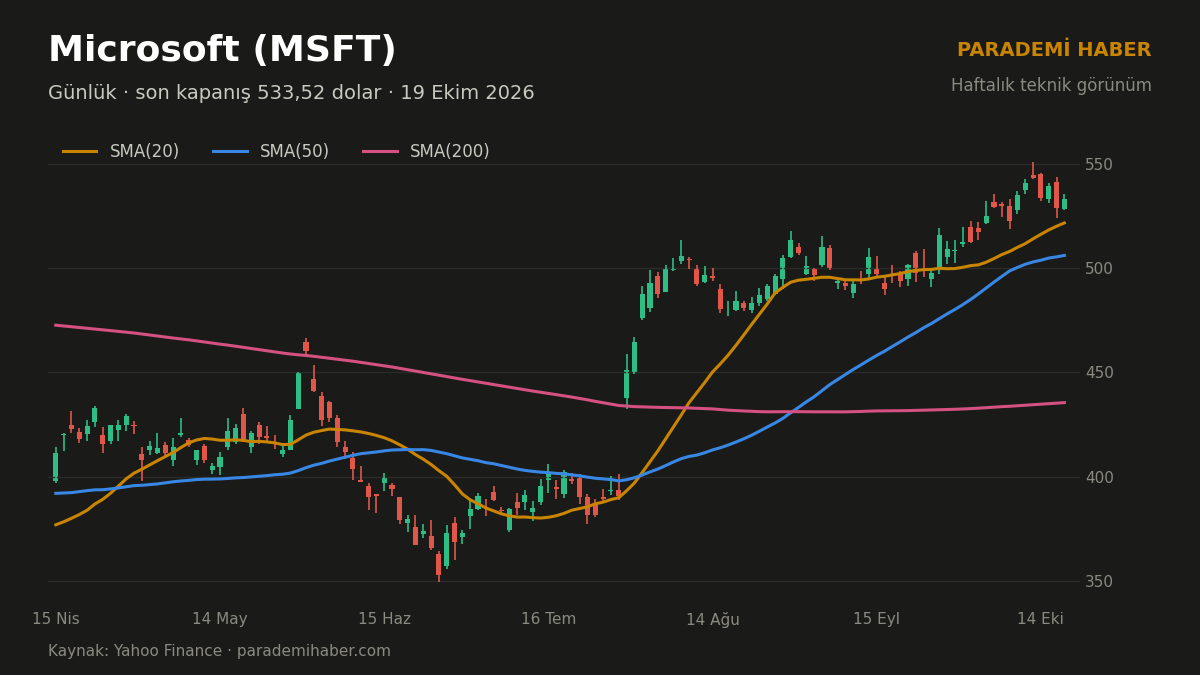Image resolution: width=1200 pixels, height=675 pixels.
Task: Click the 14 Eki date axis label
Action: click(x=1040, y=619)
